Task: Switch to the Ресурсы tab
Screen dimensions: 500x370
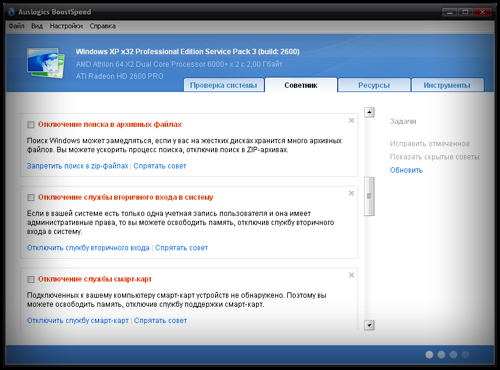Action: click(x=374, y=85)
